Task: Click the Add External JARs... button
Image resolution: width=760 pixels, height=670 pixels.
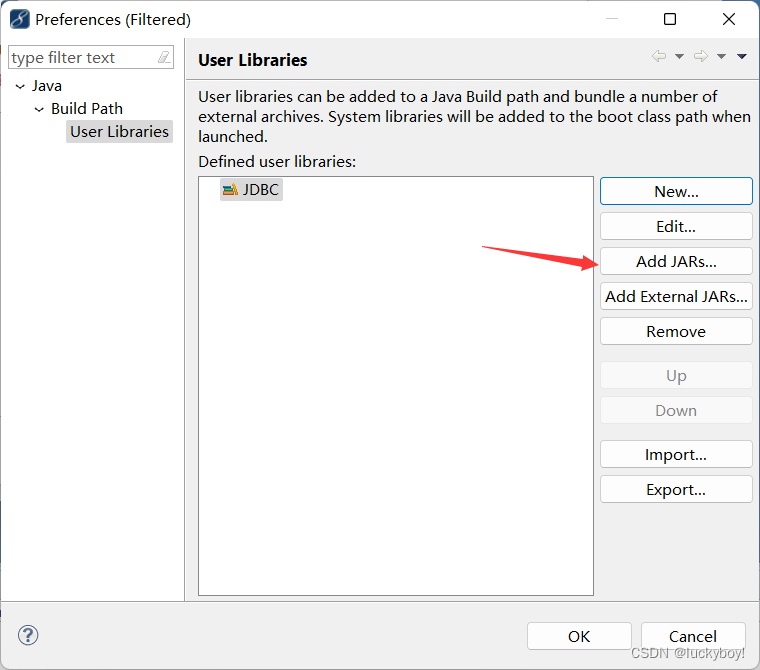Action: pyautogui.click(x=676, y=296)
